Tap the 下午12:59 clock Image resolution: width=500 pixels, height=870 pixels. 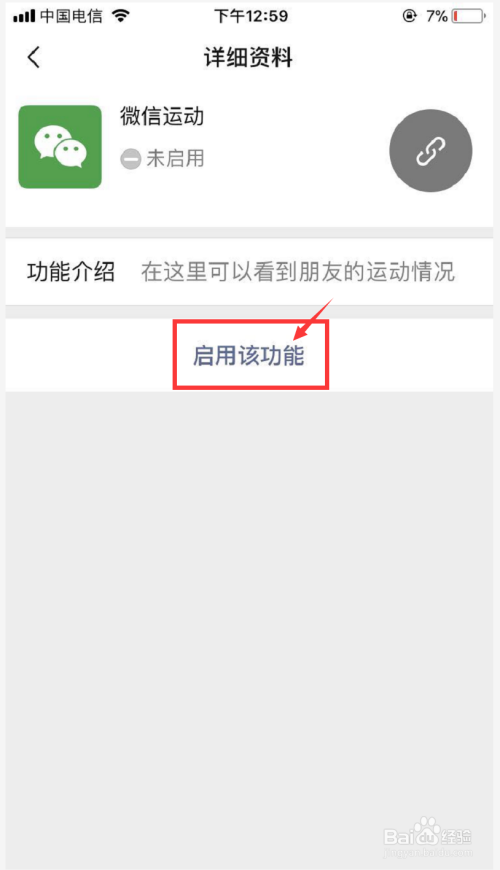point(251,16)
